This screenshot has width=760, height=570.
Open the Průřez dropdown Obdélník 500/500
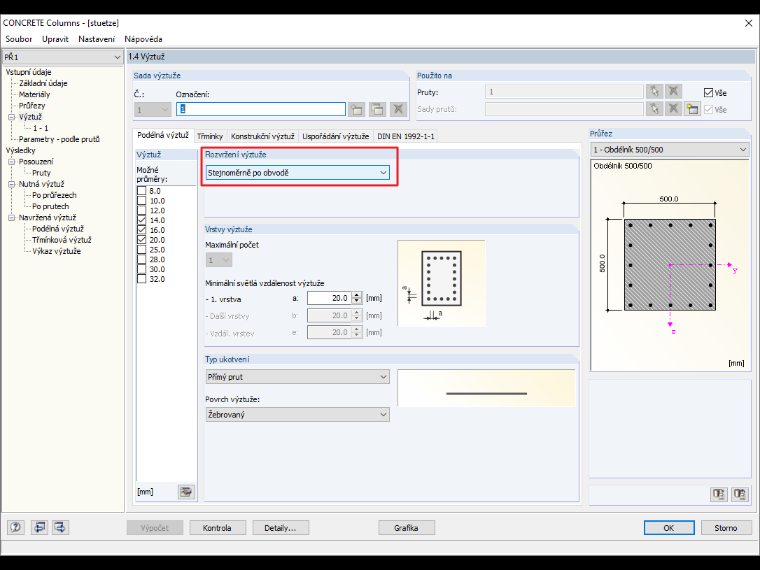coord(669,150)
